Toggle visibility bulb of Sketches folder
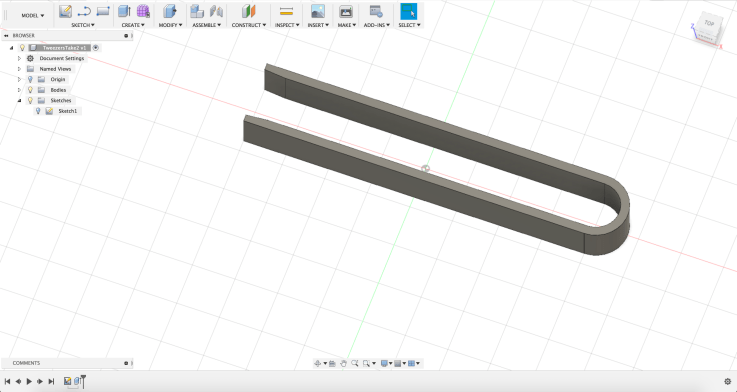 [x=31, y=101]
